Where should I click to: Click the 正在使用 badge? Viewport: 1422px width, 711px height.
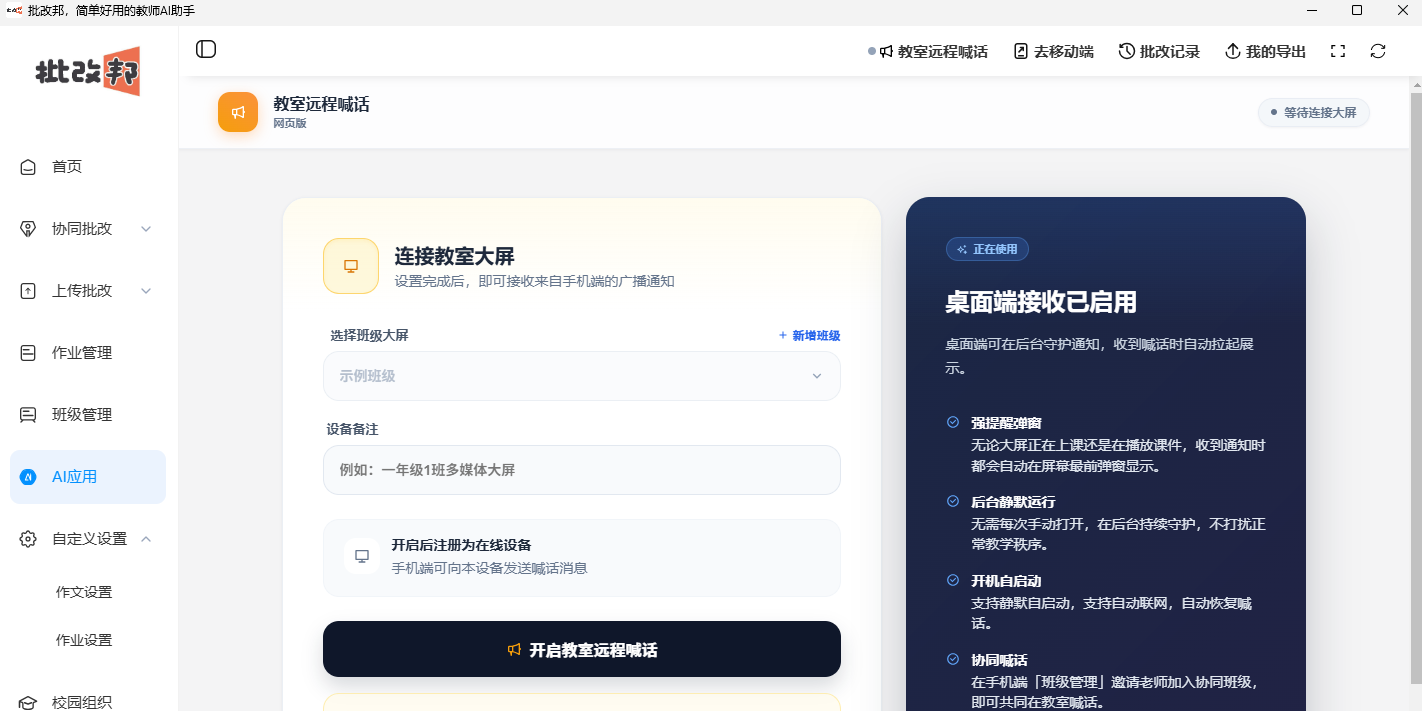[987, 249]
